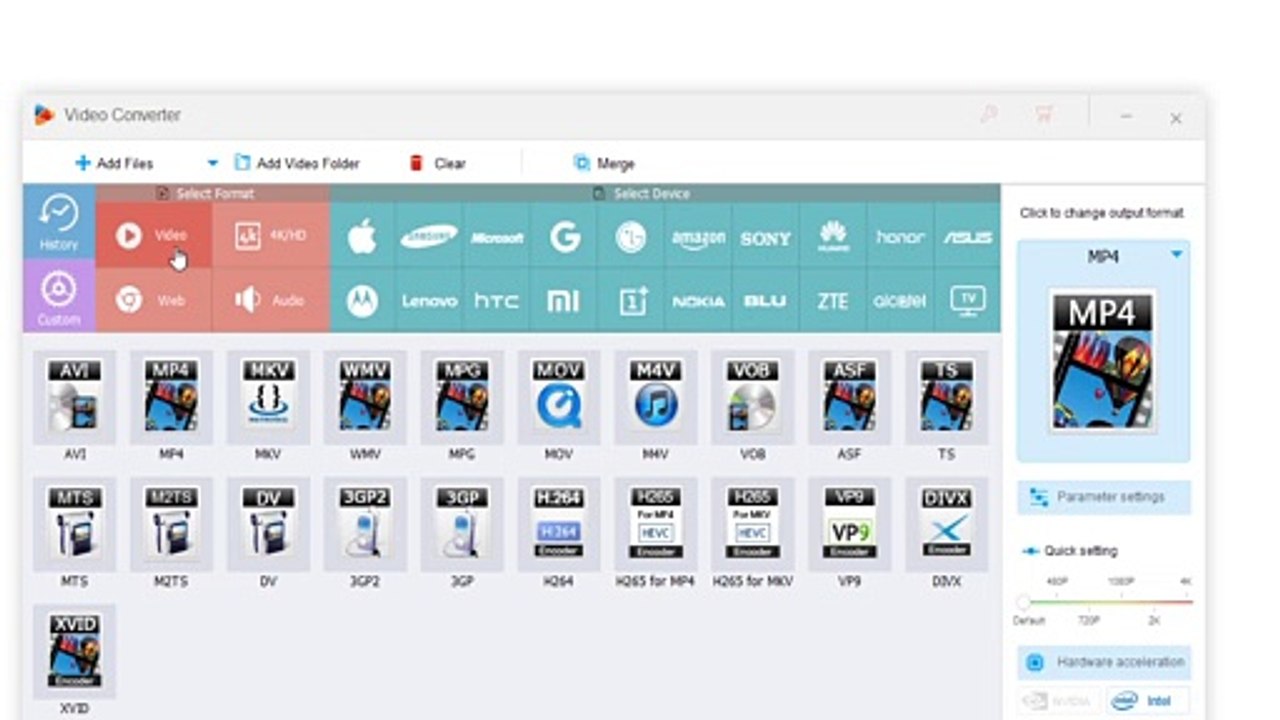Click Add Video Folder
The height and width of the screenshot is (720, 1280).
click(296, 163)
